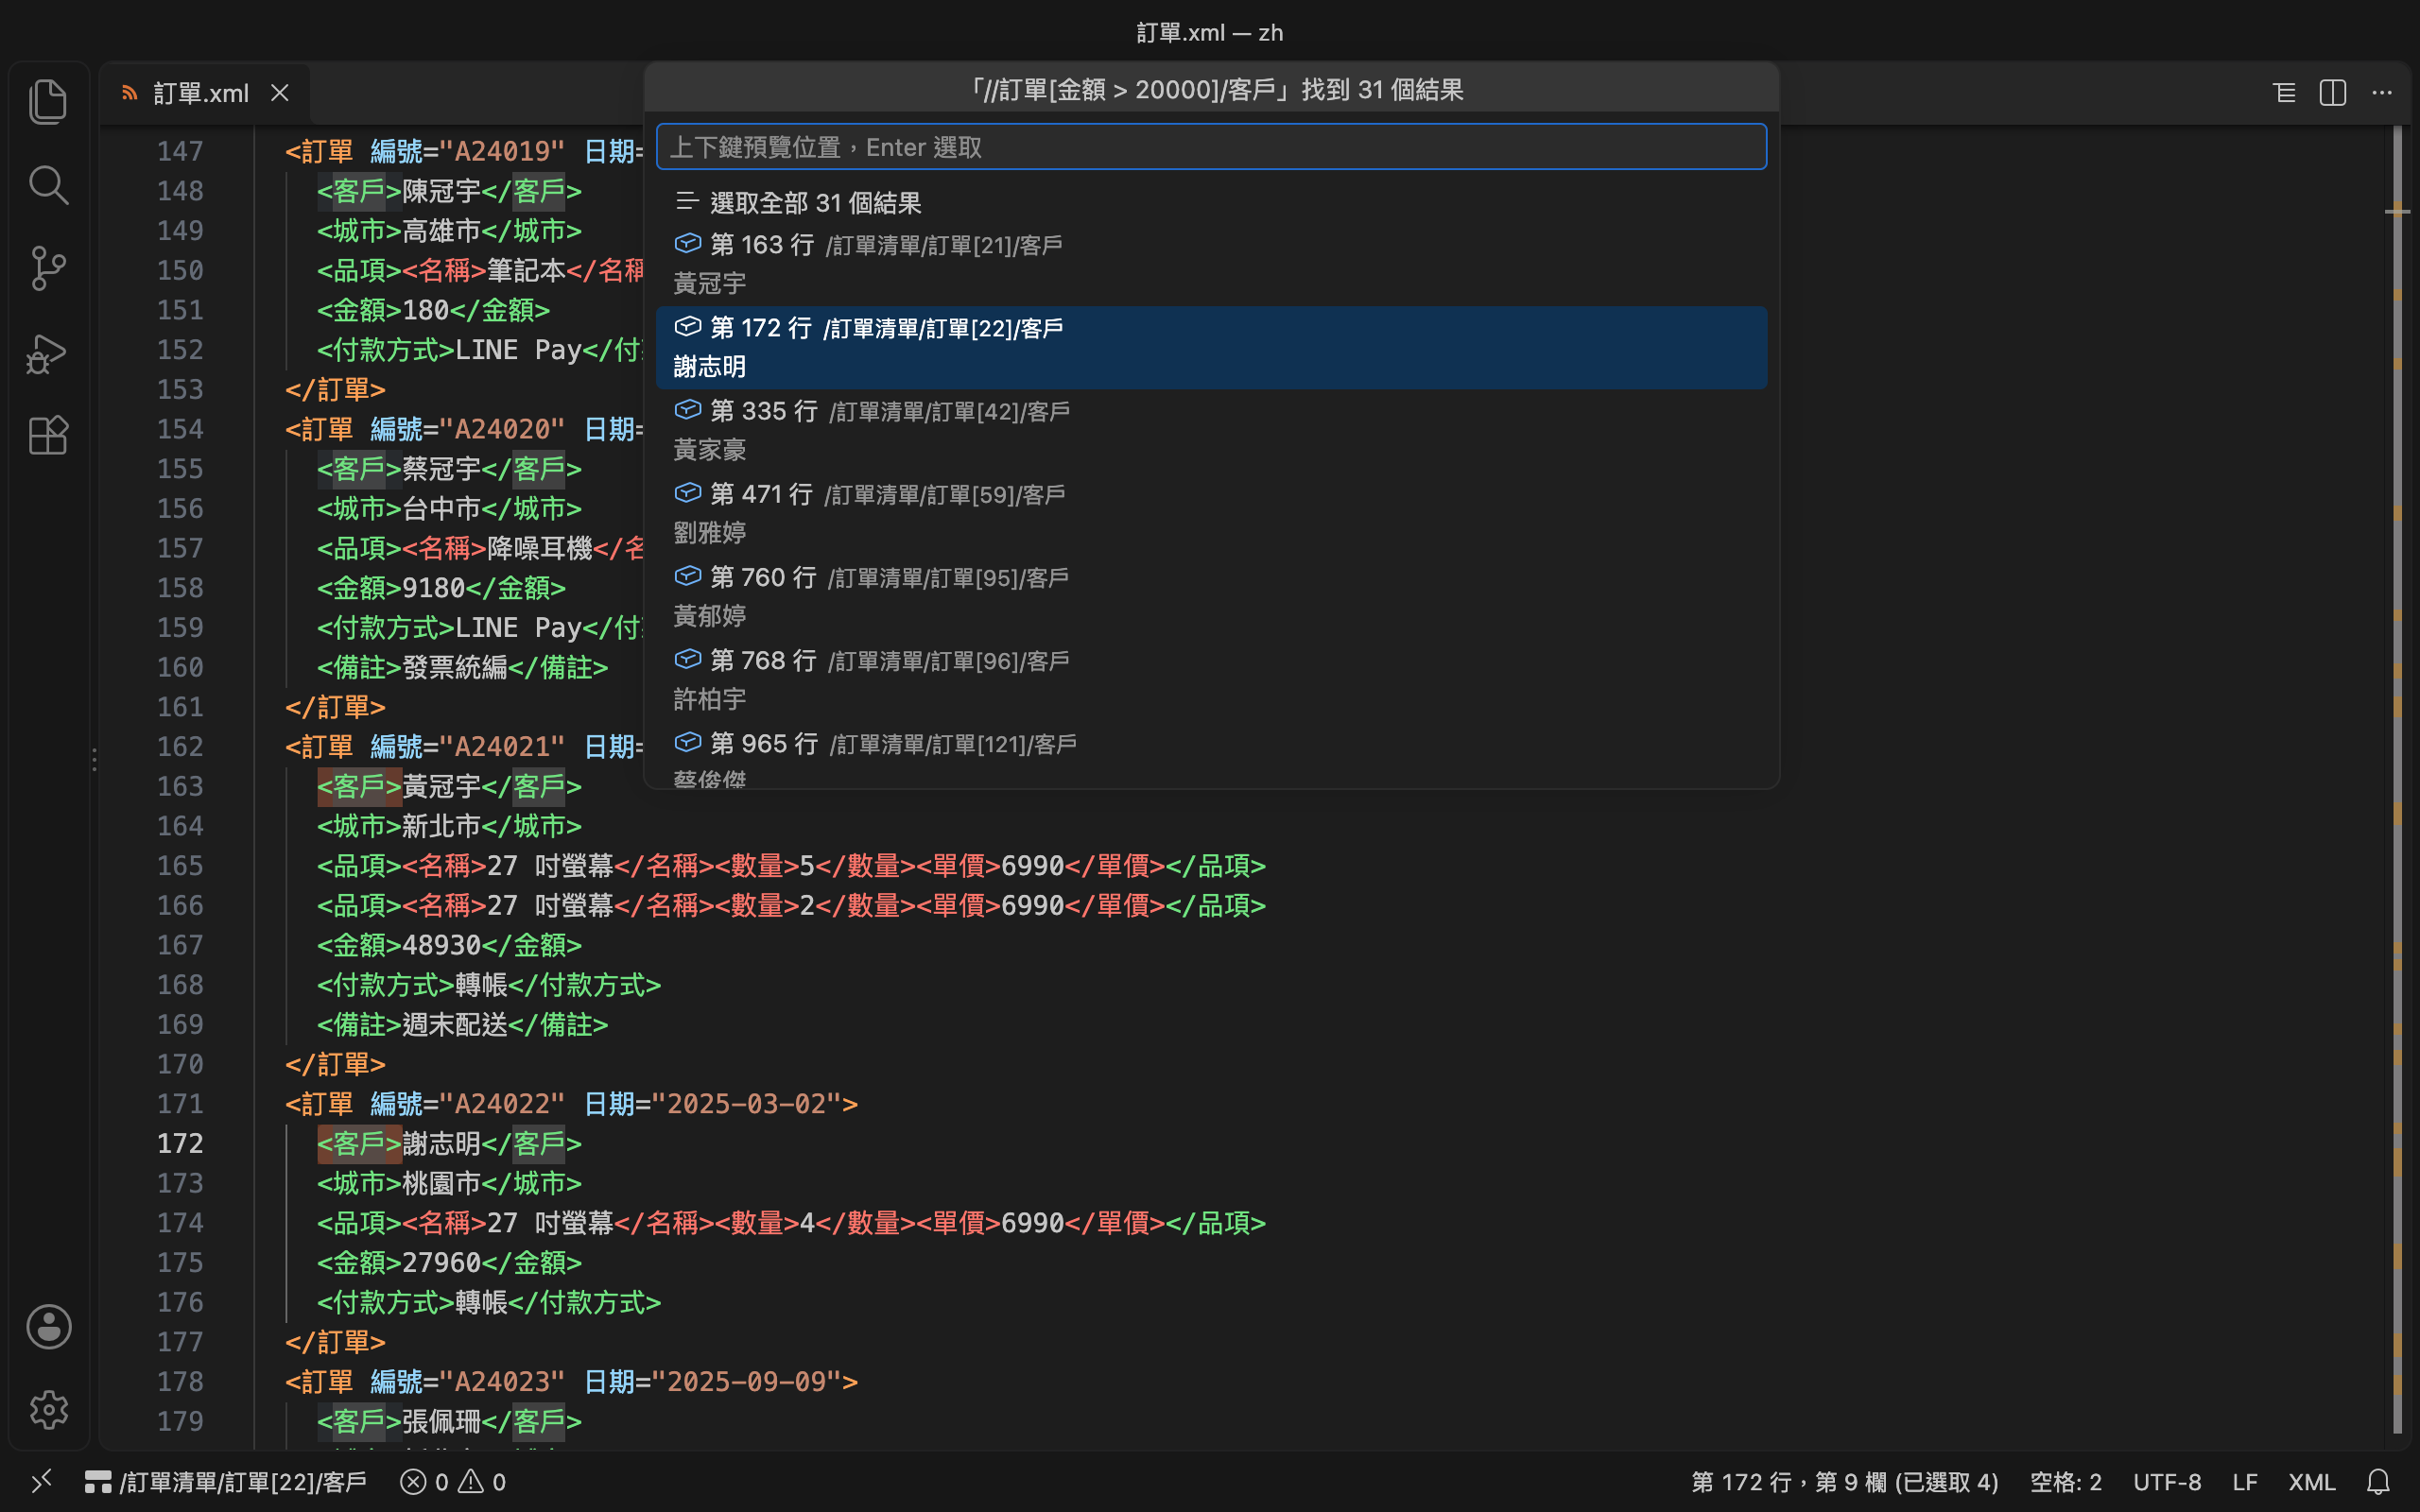Open the Source Control view
Image resolution: width=2420 pixels, height=1512 pixels.
48,269
